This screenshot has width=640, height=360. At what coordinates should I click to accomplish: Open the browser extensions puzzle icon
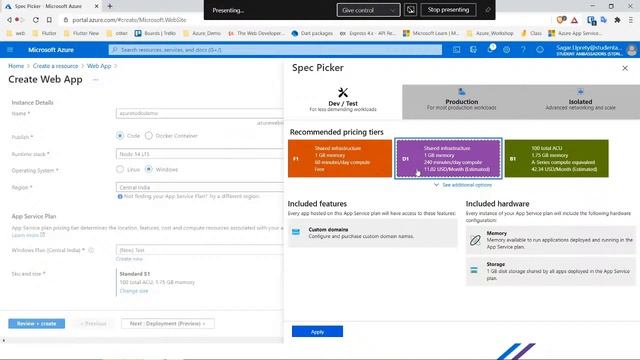click(617, 20)
